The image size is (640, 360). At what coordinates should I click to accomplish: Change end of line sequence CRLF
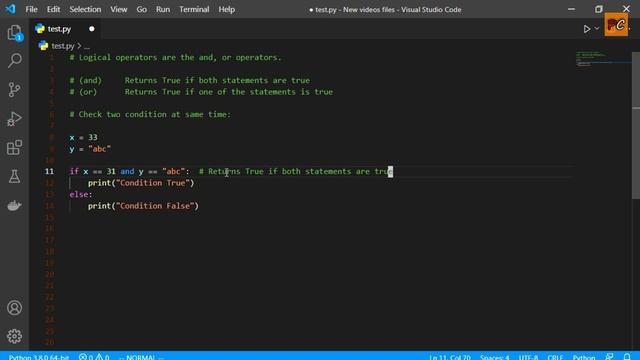(555, 357)
